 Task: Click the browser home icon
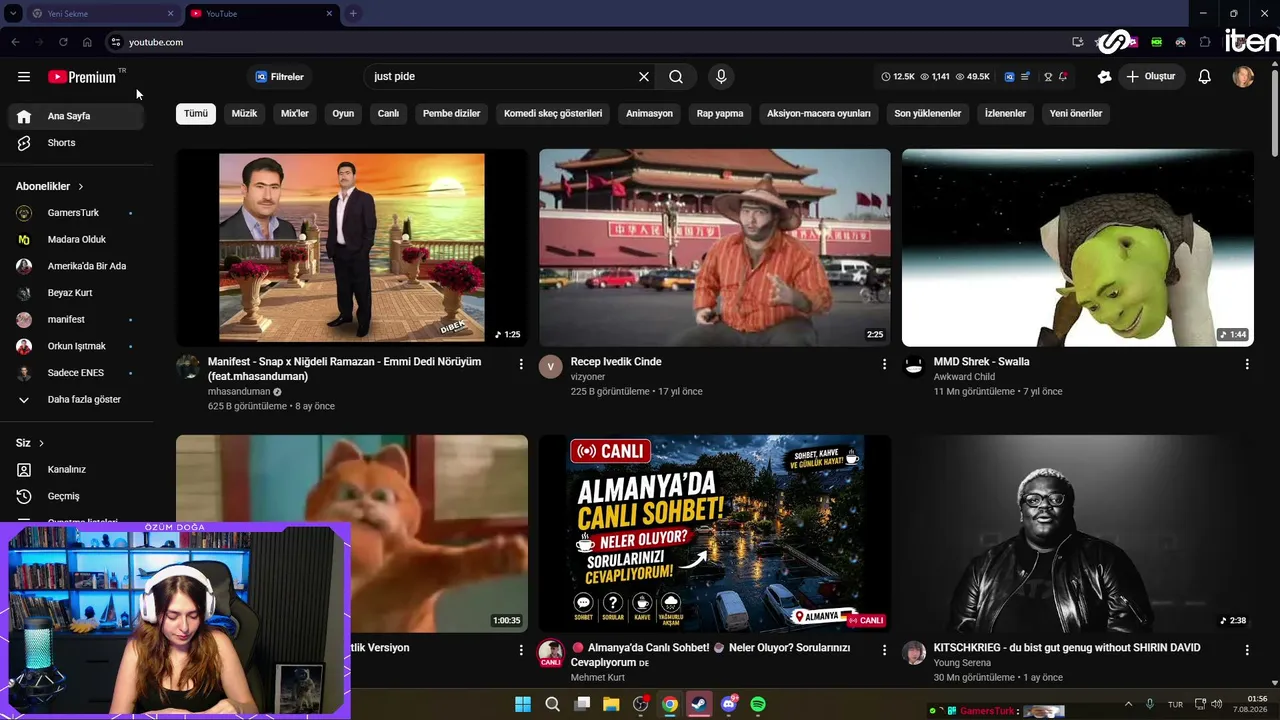coord(87,42)
